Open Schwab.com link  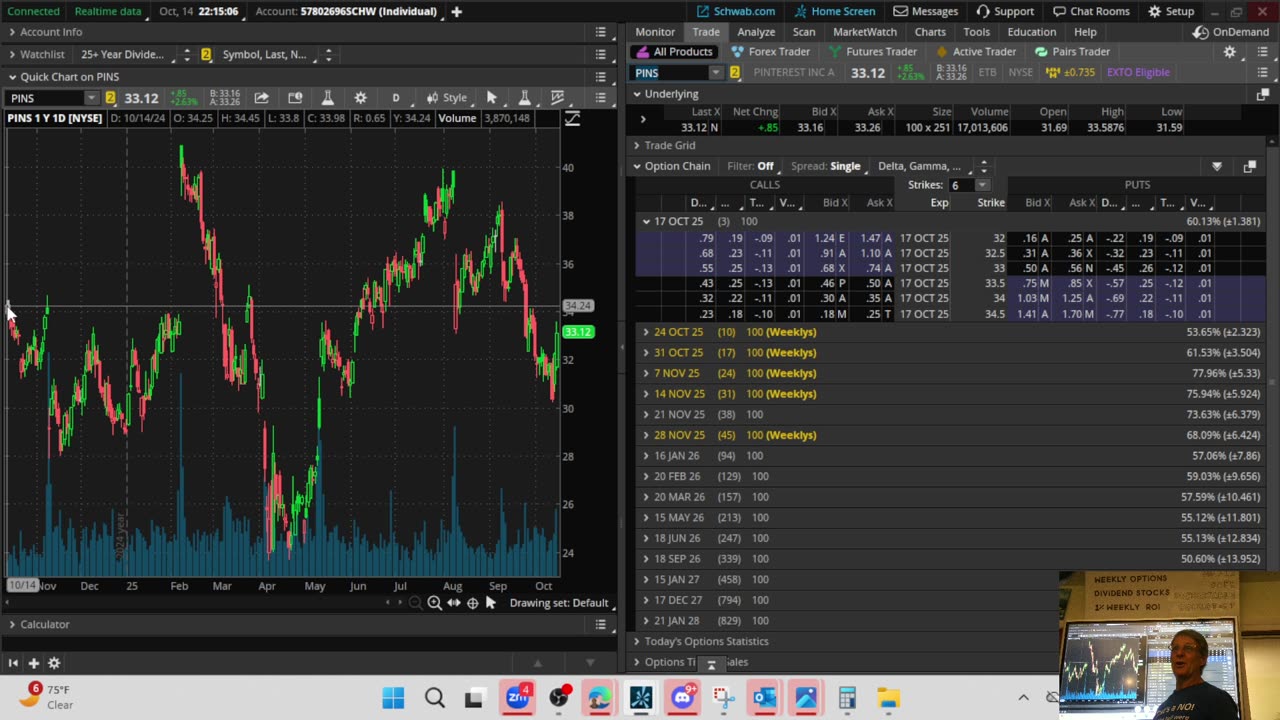coord(735,11)
